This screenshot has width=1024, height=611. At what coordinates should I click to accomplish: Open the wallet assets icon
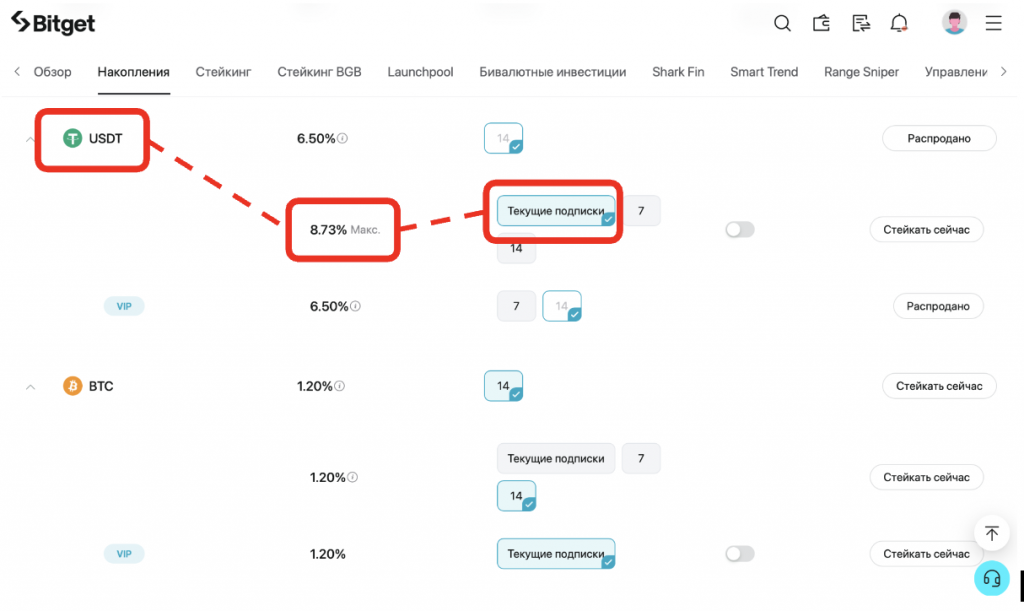click(x=821, y=23)
